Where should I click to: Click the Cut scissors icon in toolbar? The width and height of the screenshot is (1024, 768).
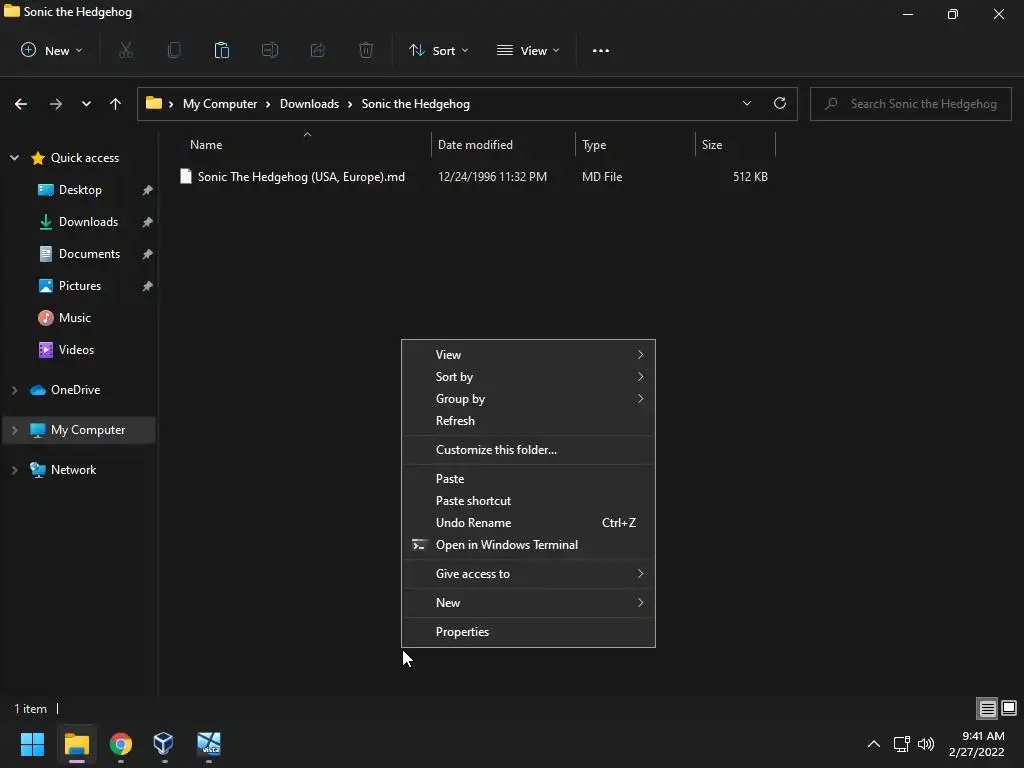tap(126, 50)
